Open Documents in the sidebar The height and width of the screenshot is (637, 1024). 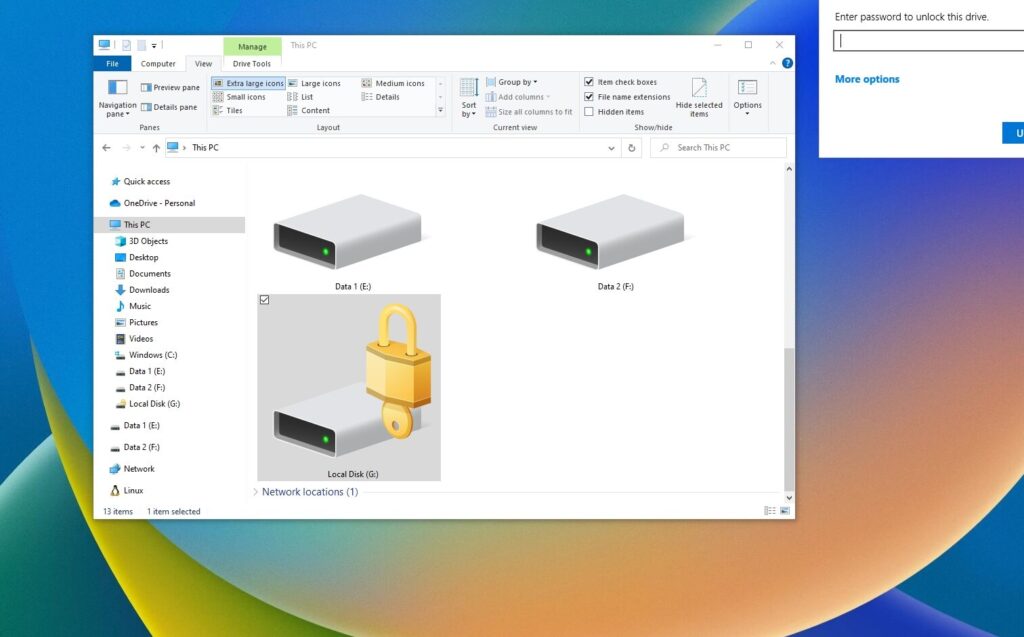(150, 274)
